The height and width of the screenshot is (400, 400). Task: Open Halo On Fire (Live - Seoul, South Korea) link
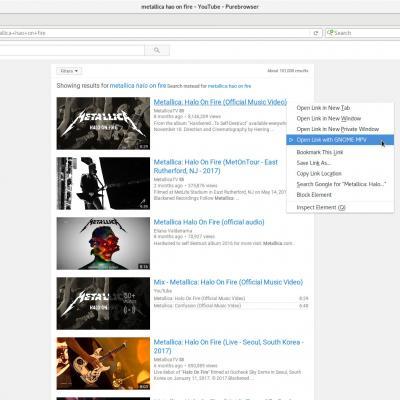229,346
